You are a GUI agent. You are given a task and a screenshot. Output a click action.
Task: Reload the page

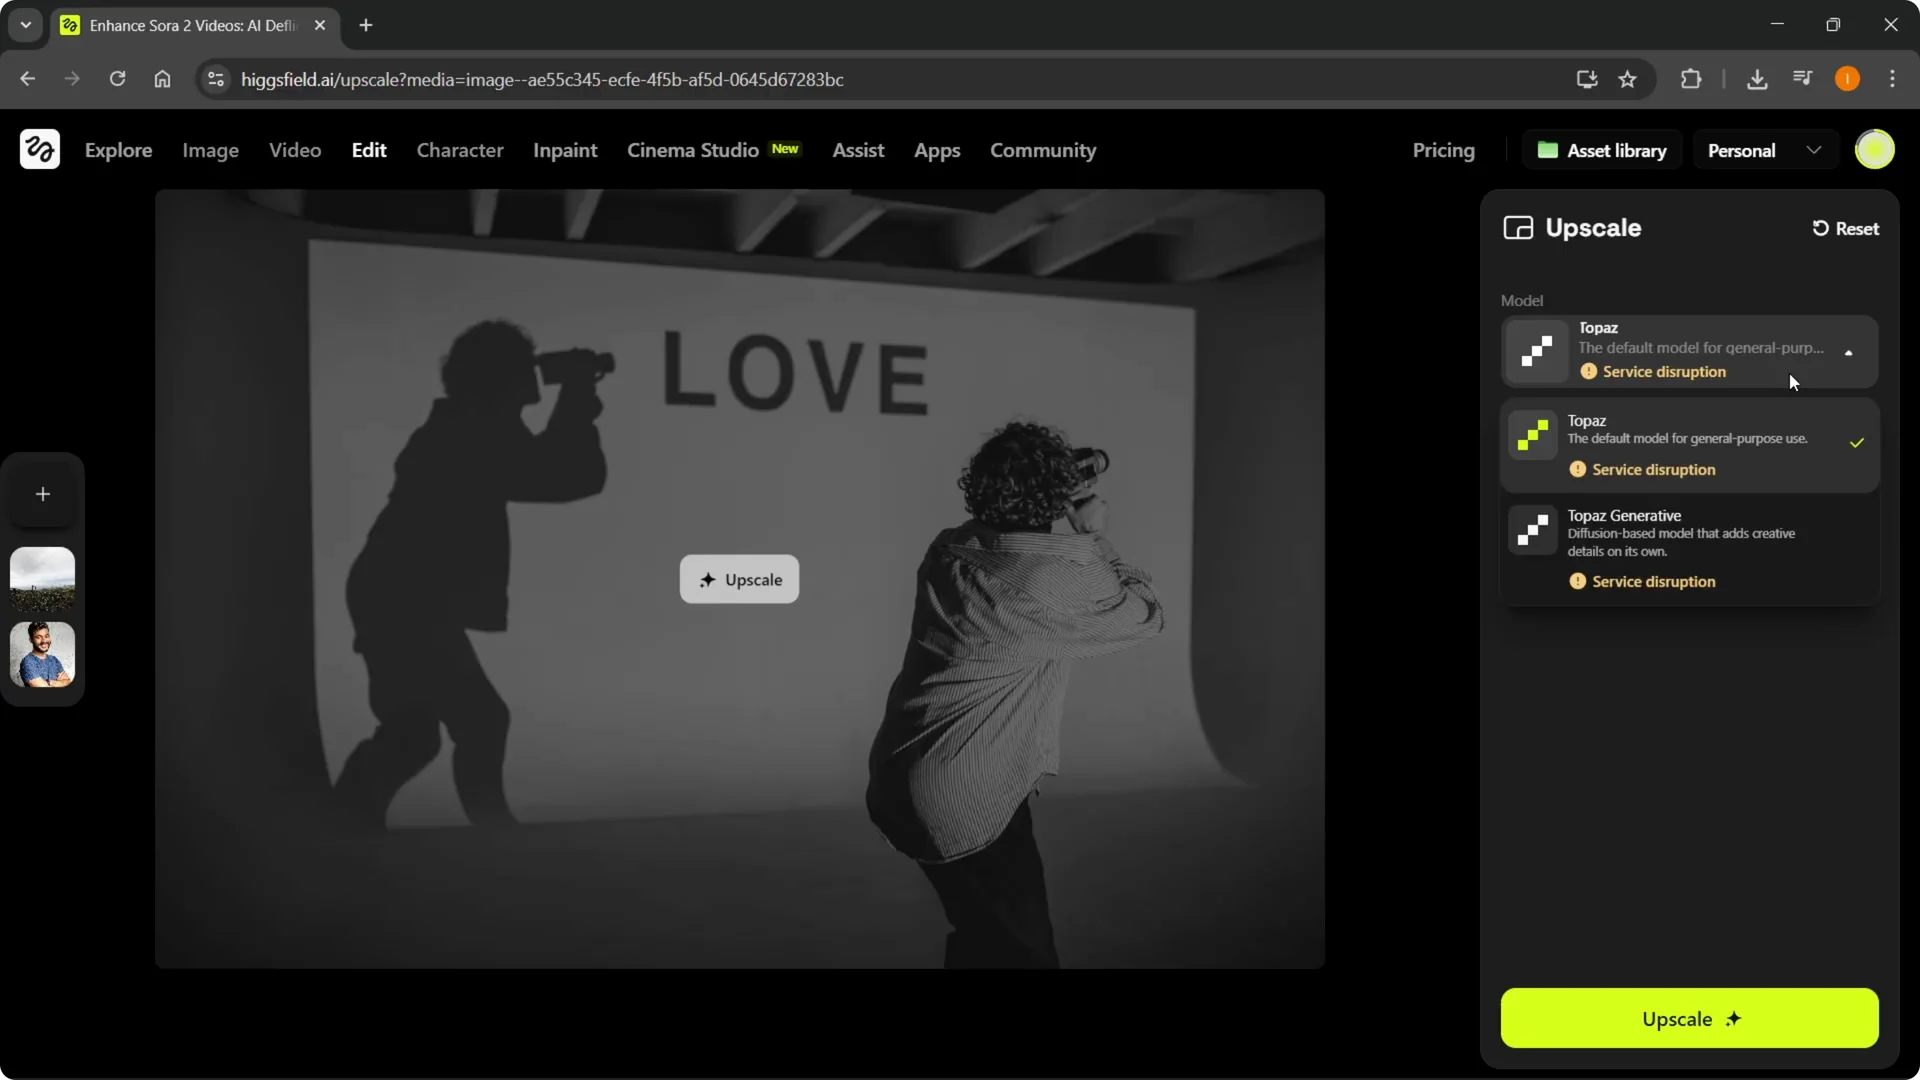pyautogui.click(x=117, y=79)
